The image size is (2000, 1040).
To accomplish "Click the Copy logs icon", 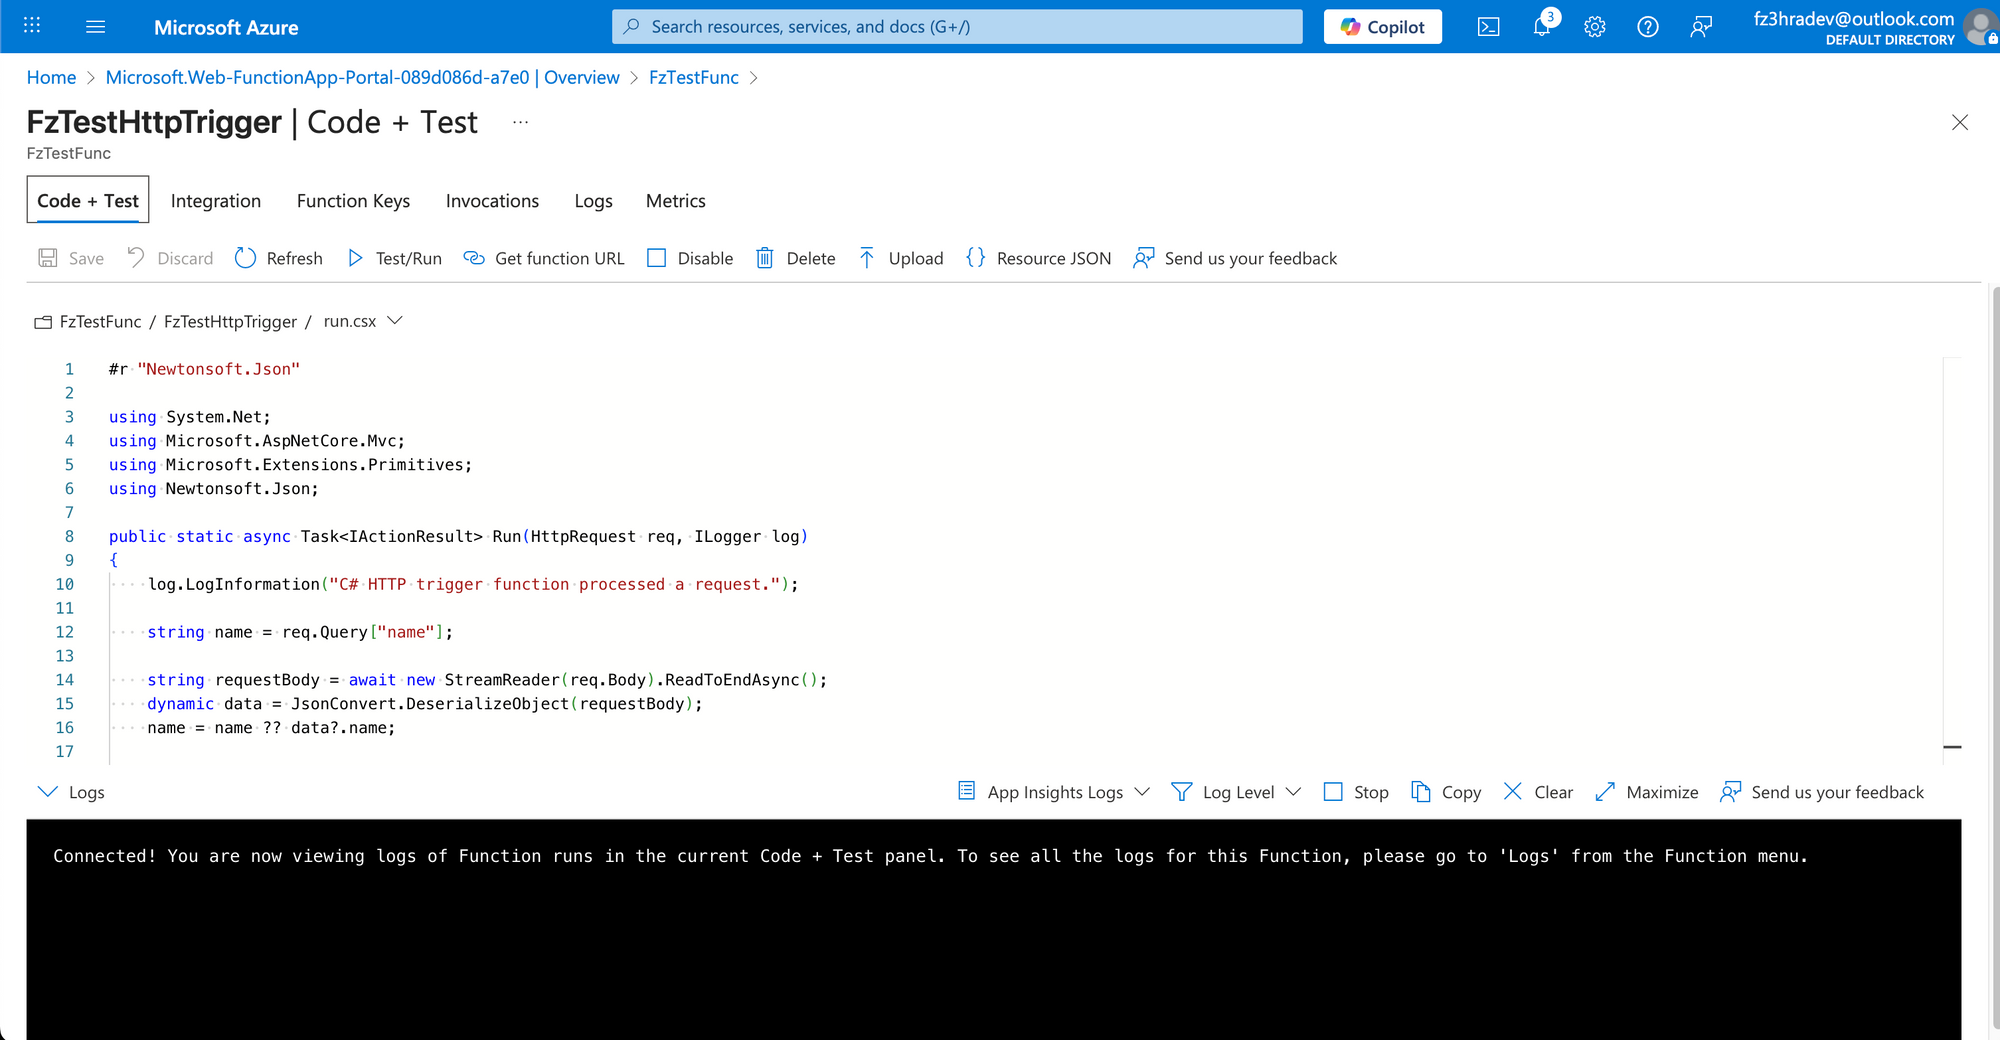I will tap(1421, 791).
